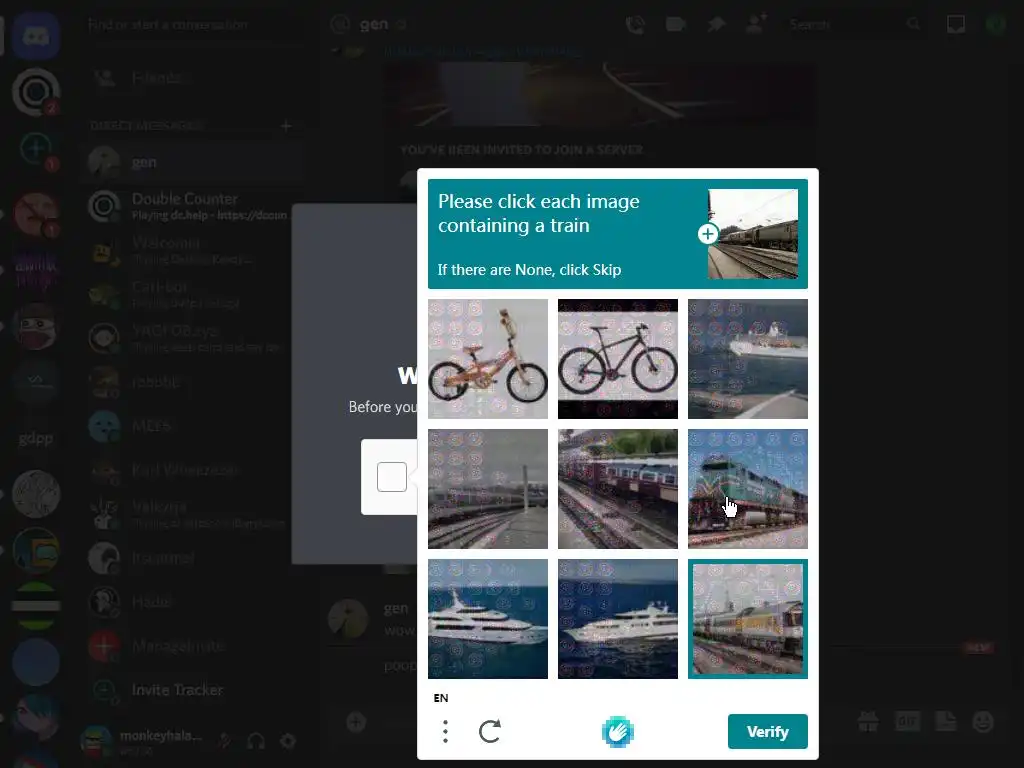Open the red circular server icon

tap(36, 214)
